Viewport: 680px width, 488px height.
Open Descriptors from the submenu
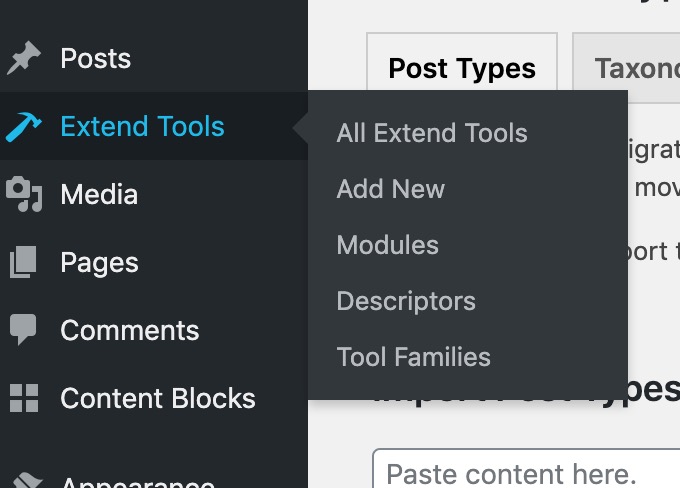(406, 301)
